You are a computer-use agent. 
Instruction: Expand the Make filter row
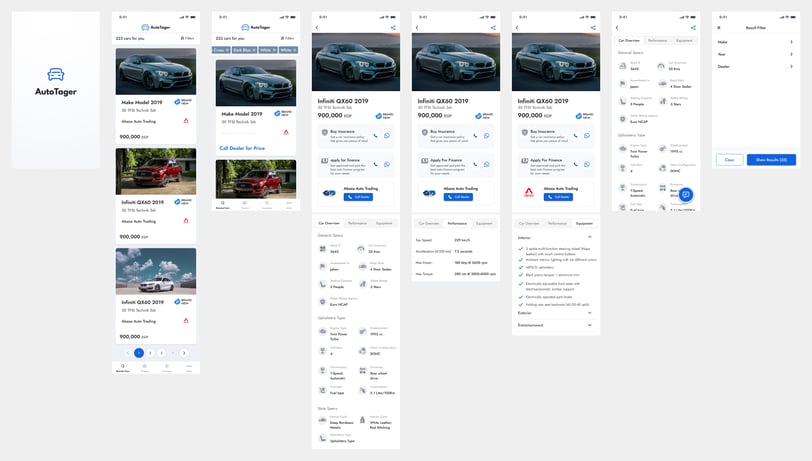coord(756,42)
